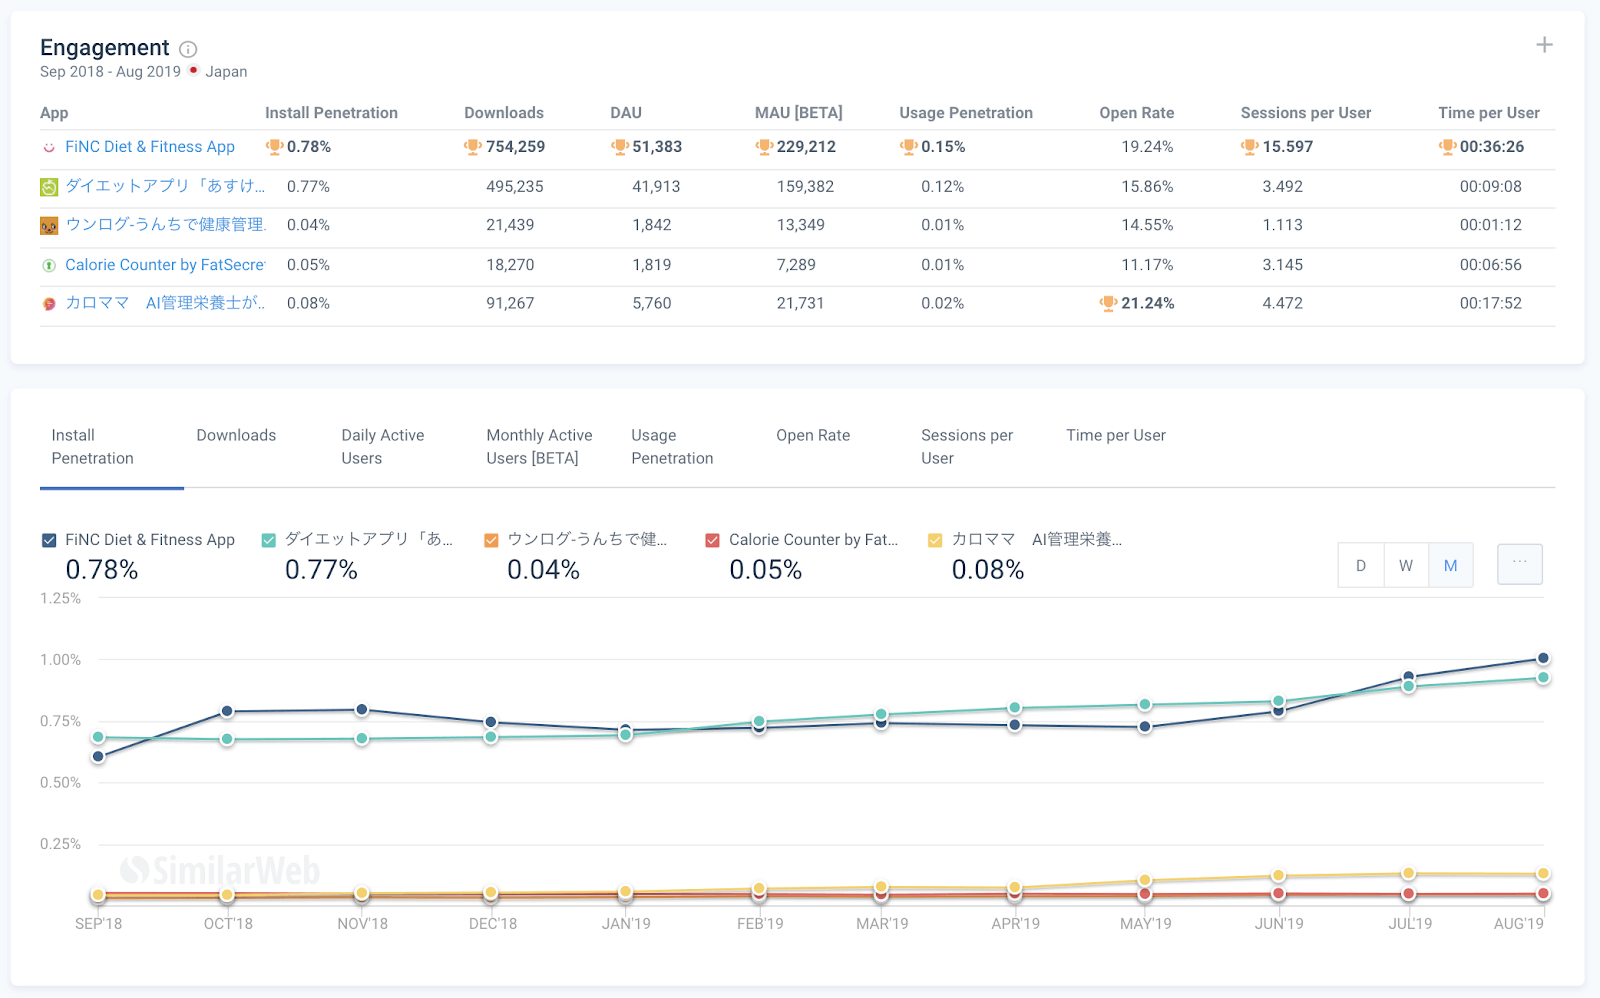Select Monthly (M) chart granularity
The width and height of the screenshot is (1600, 998).
coord(1451,565)
